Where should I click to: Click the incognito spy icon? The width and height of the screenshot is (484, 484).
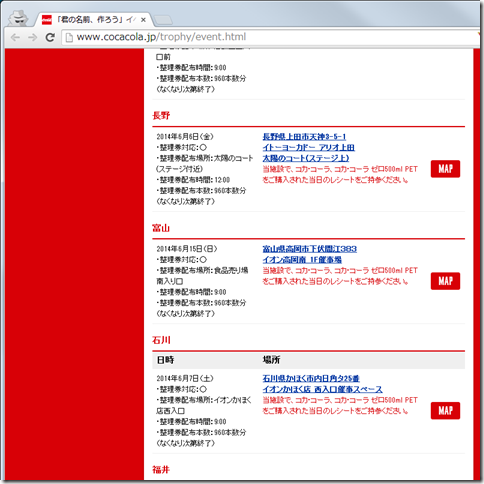(18, 18)
